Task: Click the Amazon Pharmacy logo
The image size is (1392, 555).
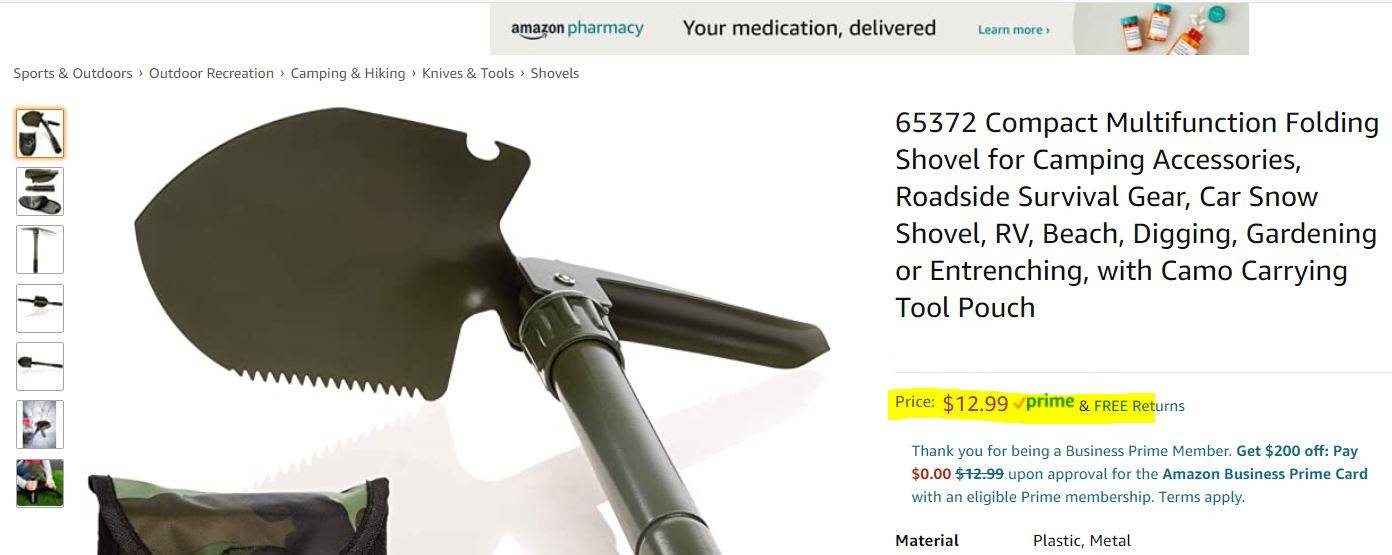Action: [x=577, y=29]
